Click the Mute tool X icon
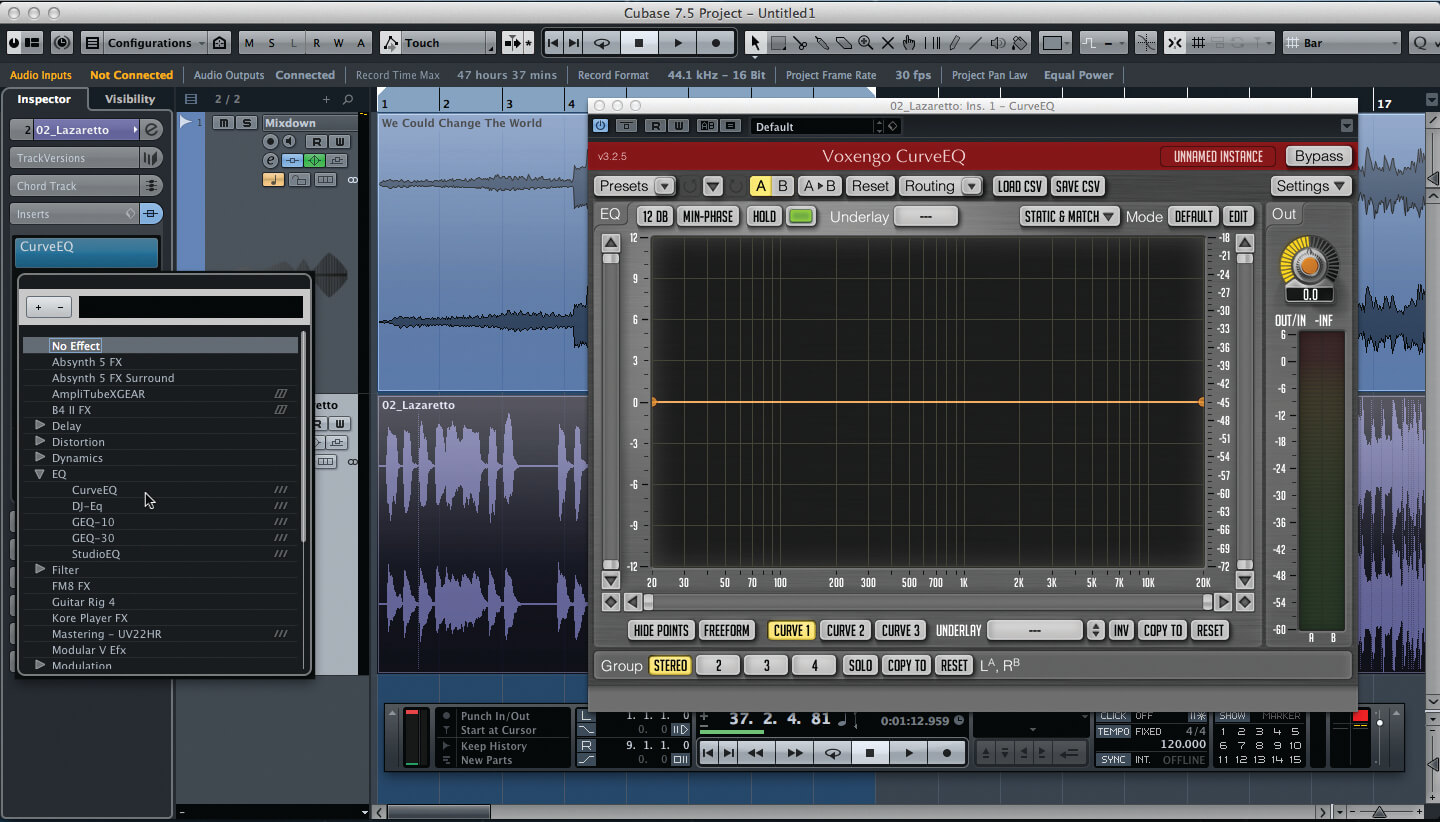 (x=887, y=43)
